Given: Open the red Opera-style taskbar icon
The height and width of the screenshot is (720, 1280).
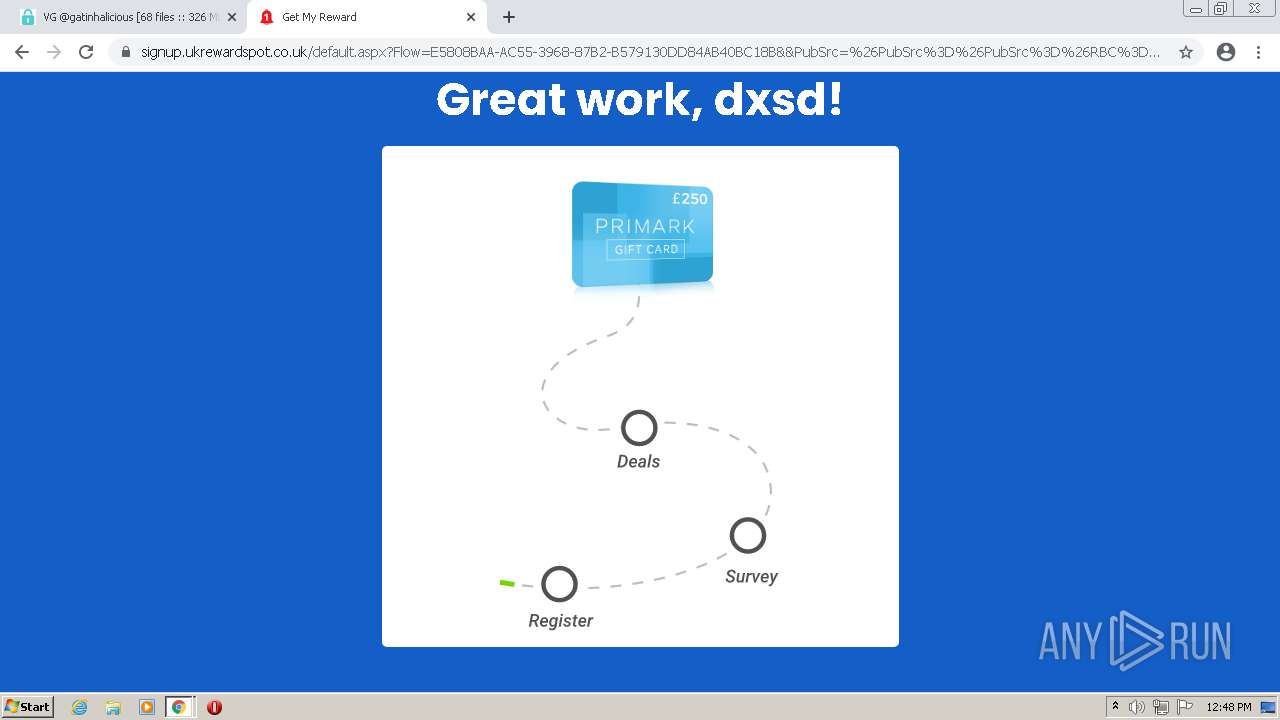Looking at the screenshot, I should (214, 707).
